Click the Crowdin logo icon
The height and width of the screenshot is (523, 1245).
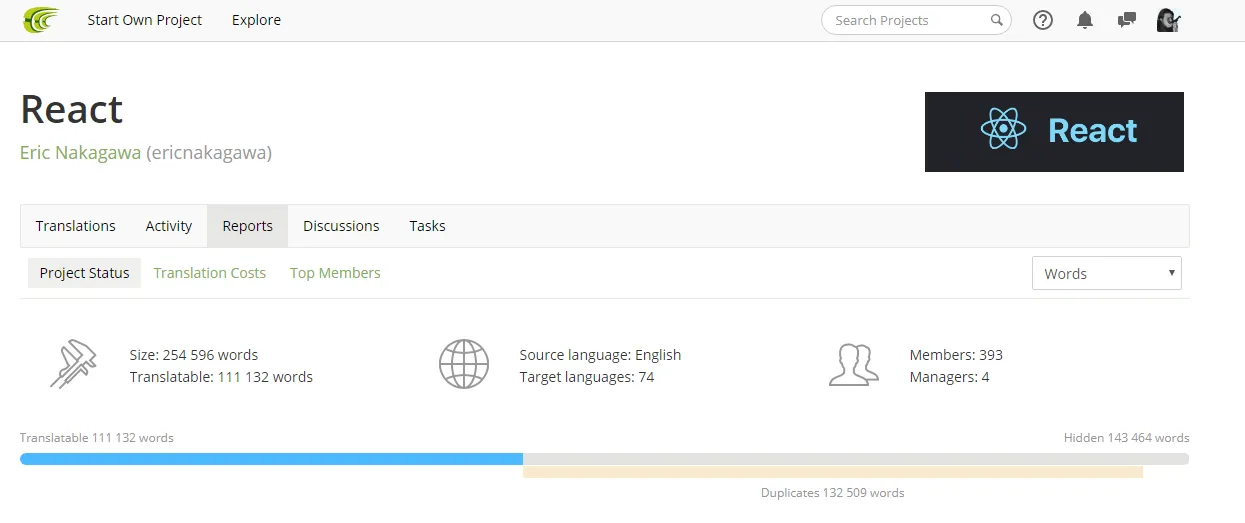[41, 20]
